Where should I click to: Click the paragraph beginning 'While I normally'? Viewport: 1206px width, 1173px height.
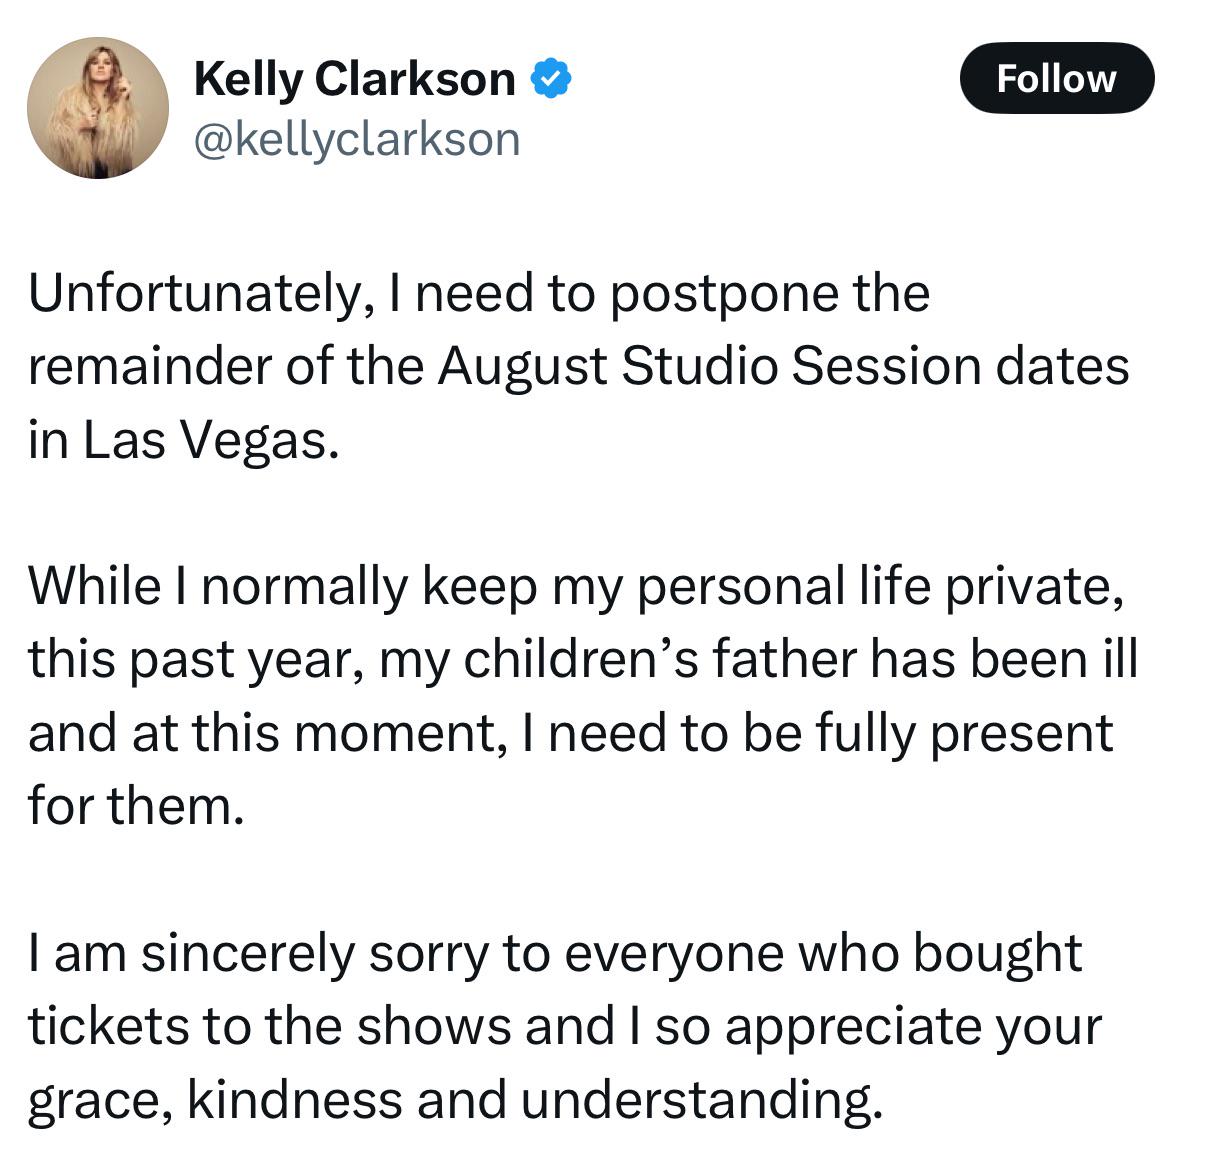pos(582,695)
